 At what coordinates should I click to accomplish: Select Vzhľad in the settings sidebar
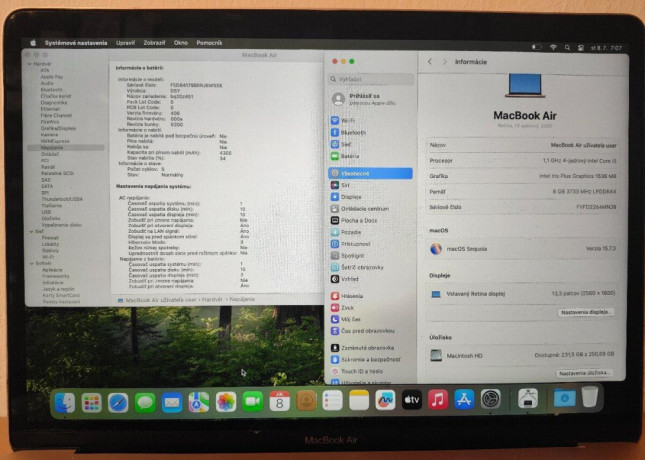point(344,279)
